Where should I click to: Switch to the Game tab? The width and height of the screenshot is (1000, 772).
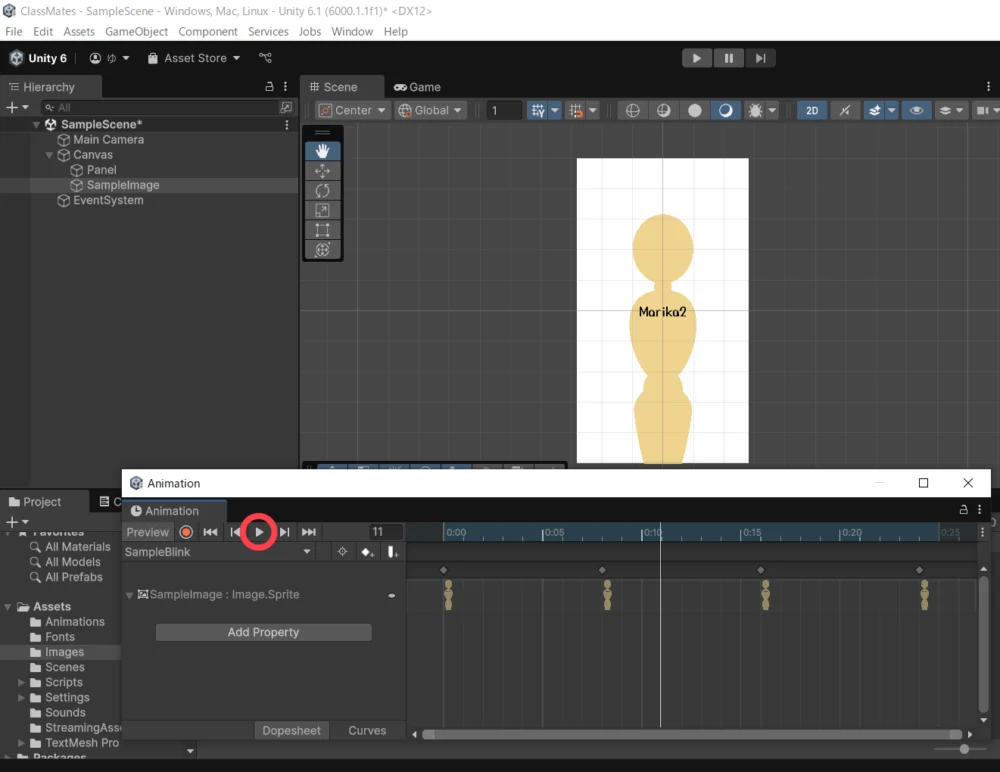click(x=418, y=87)
